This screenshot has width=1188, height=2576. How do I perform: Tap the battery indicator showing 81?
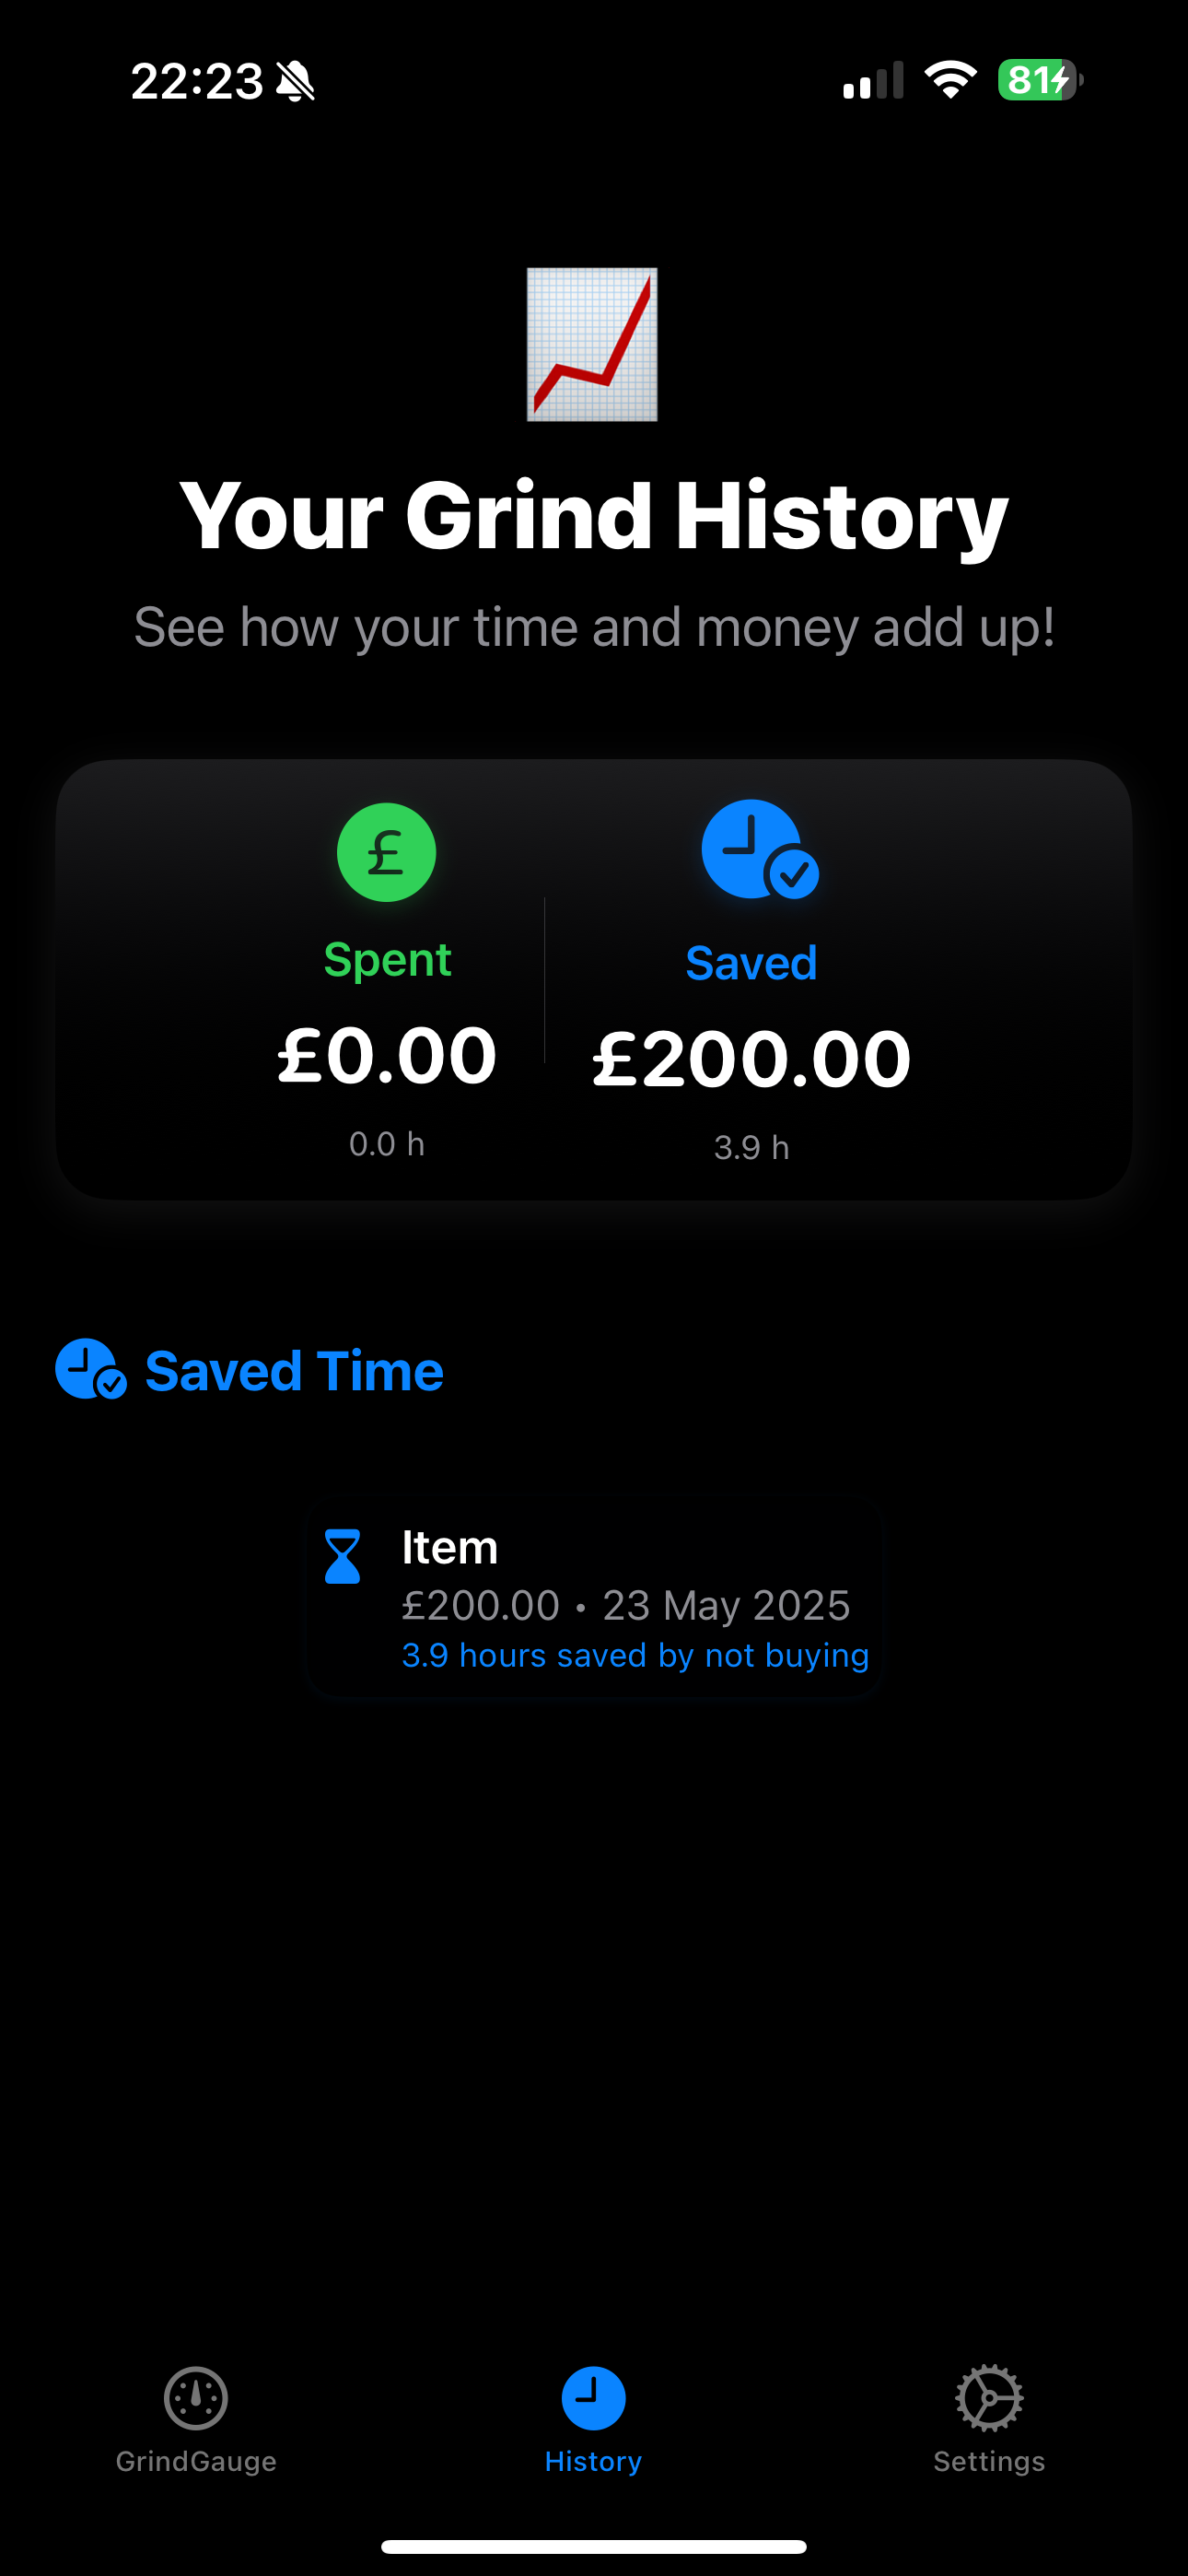tap(1040, 79)
